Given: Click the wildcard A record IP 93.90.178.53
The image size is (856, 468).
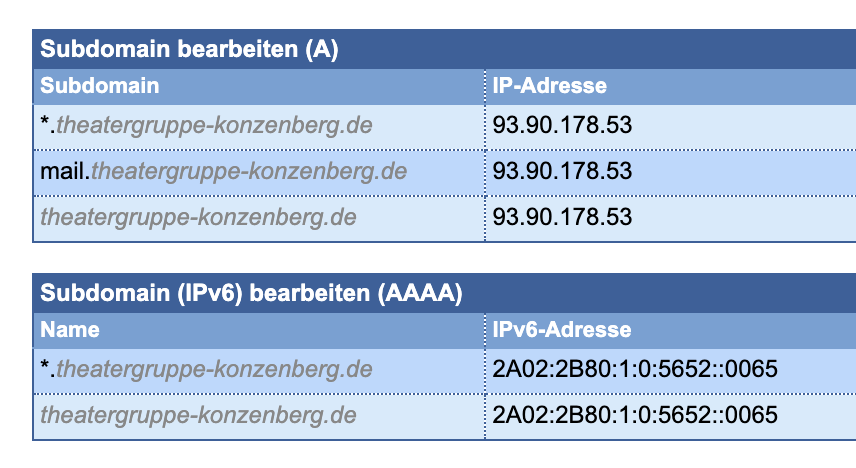Looking at the screenshot, I should (562, 126).
